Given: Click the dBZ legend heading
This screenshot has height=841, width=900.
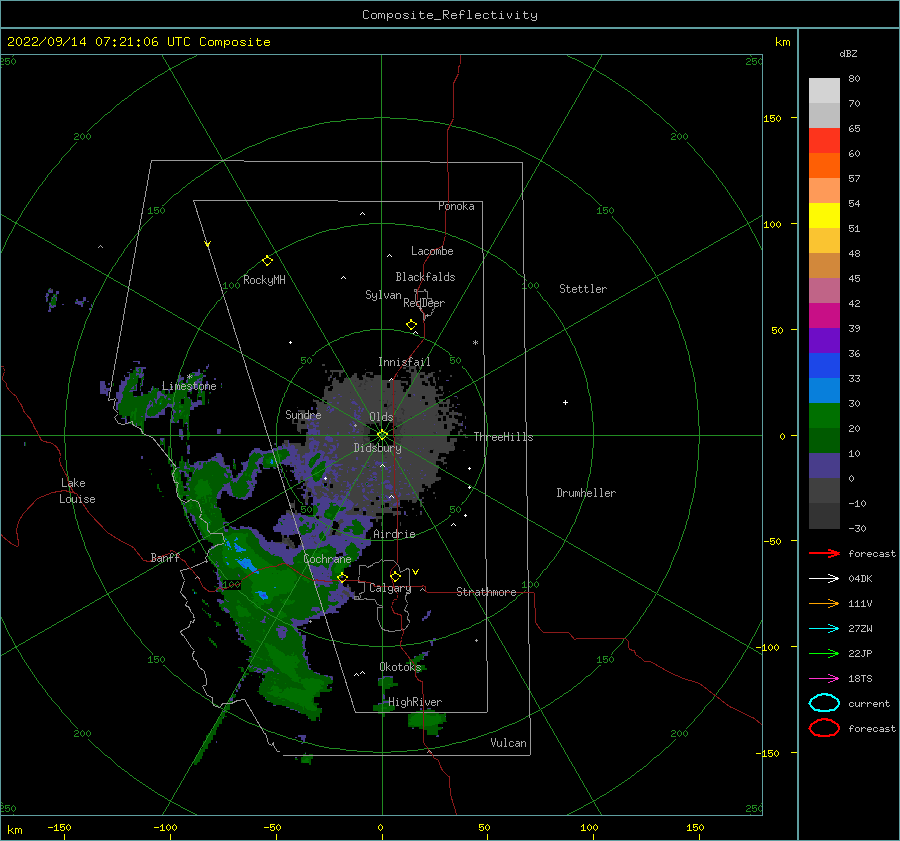Looking at the screenshot, I should click(x=848, y=54).
